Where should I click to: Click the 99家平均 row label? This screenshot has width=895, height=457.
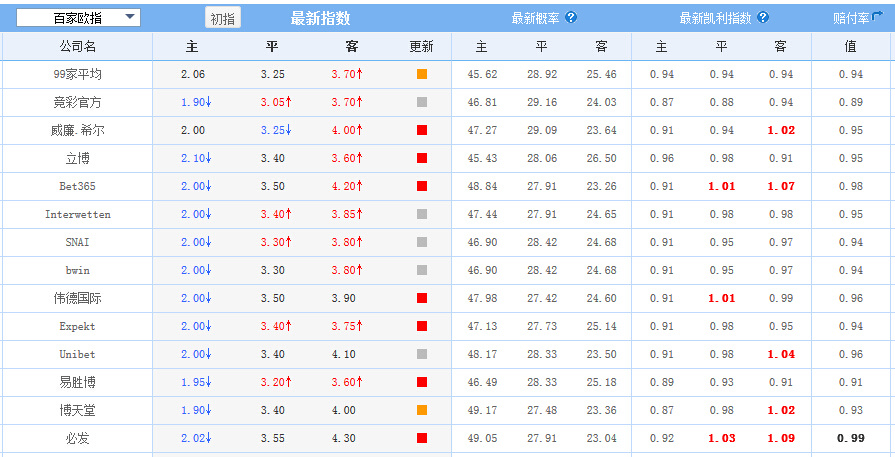click(x=77, y=75)
